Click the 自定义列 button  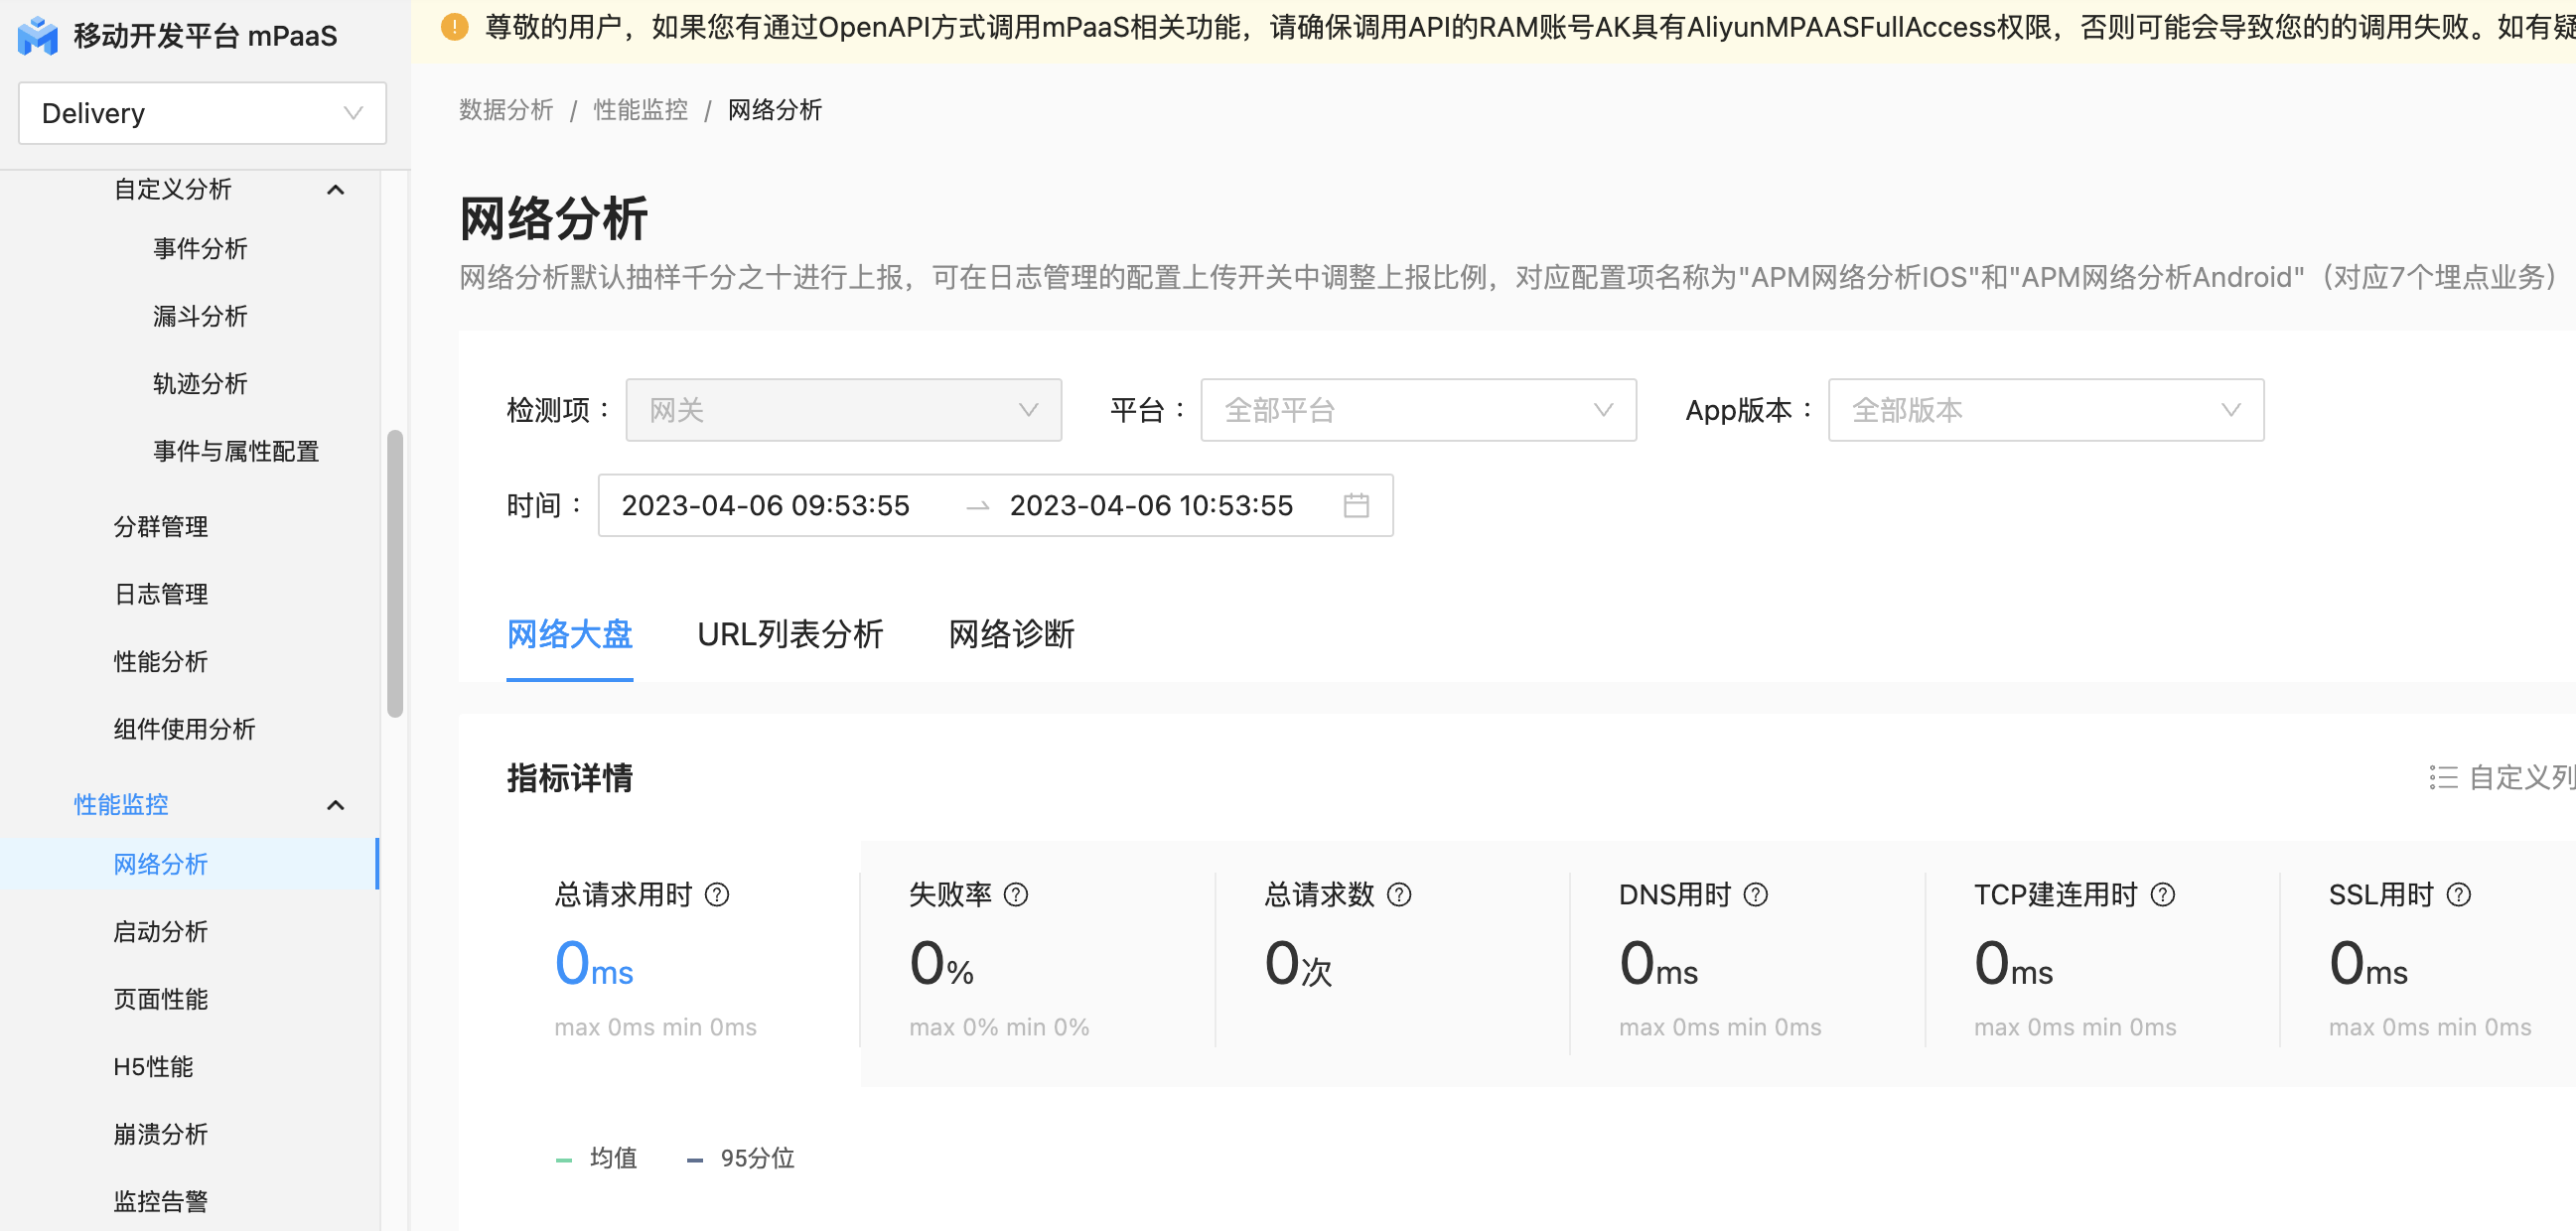[x=2502, y=777]
